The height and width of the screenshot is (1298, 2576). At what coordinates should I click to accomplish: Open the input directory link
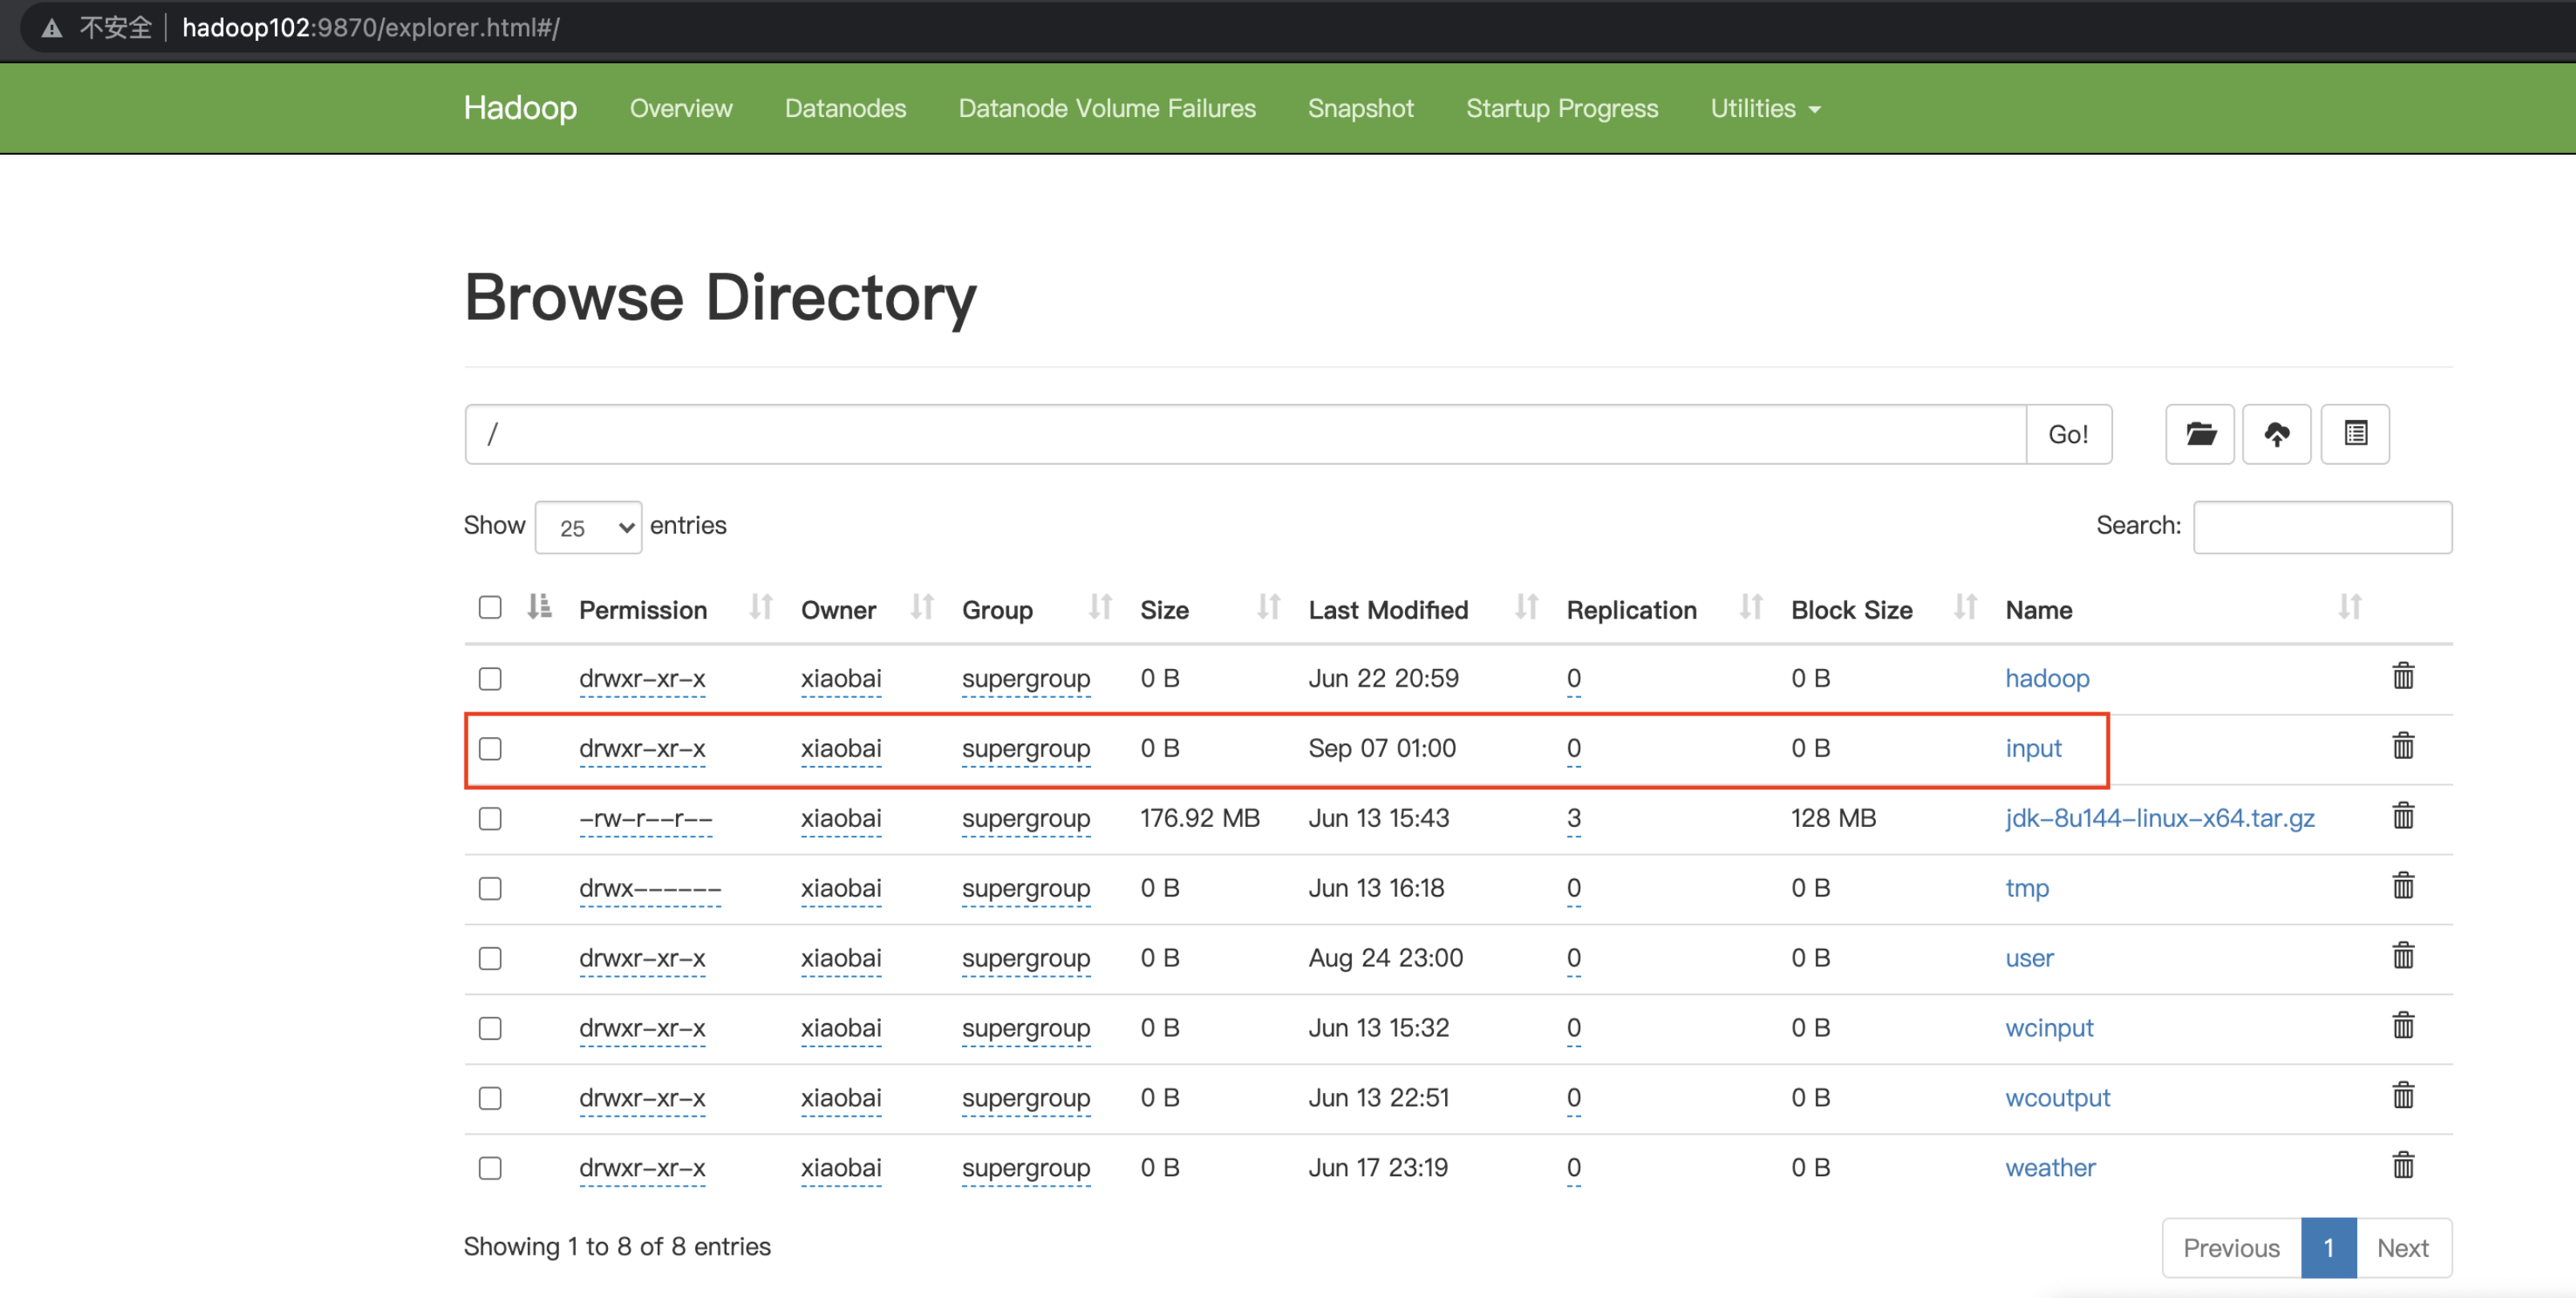click(x=2033, y=748)
